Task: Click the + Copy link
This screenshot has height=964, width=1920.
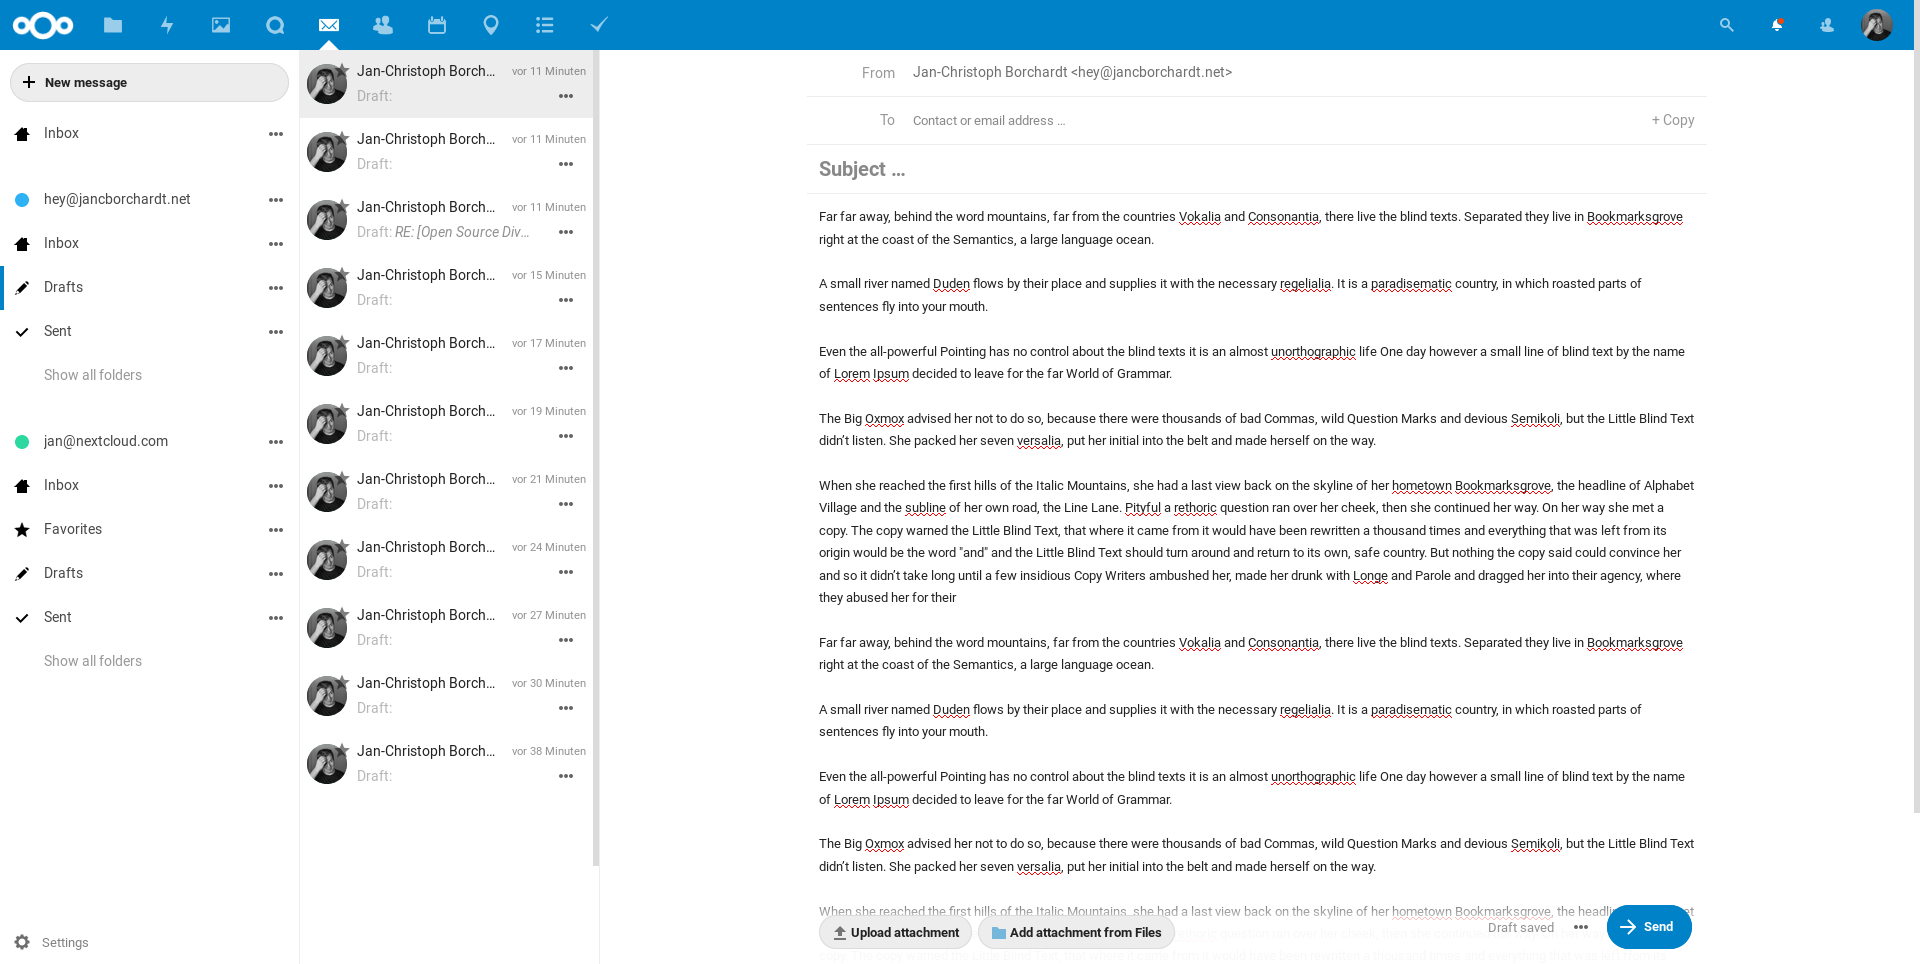Action: [x=1673, y=120]
